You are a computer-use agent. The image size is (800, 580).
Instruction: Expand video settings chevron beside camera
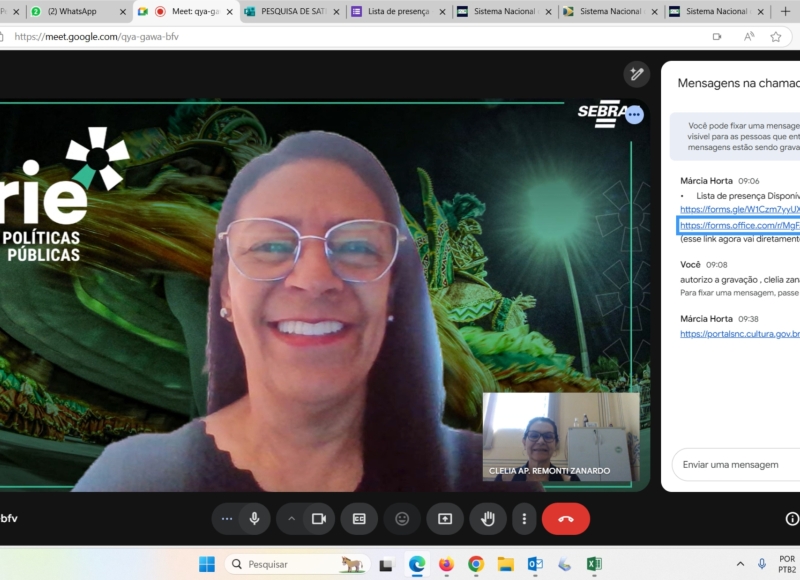point(292,519)
